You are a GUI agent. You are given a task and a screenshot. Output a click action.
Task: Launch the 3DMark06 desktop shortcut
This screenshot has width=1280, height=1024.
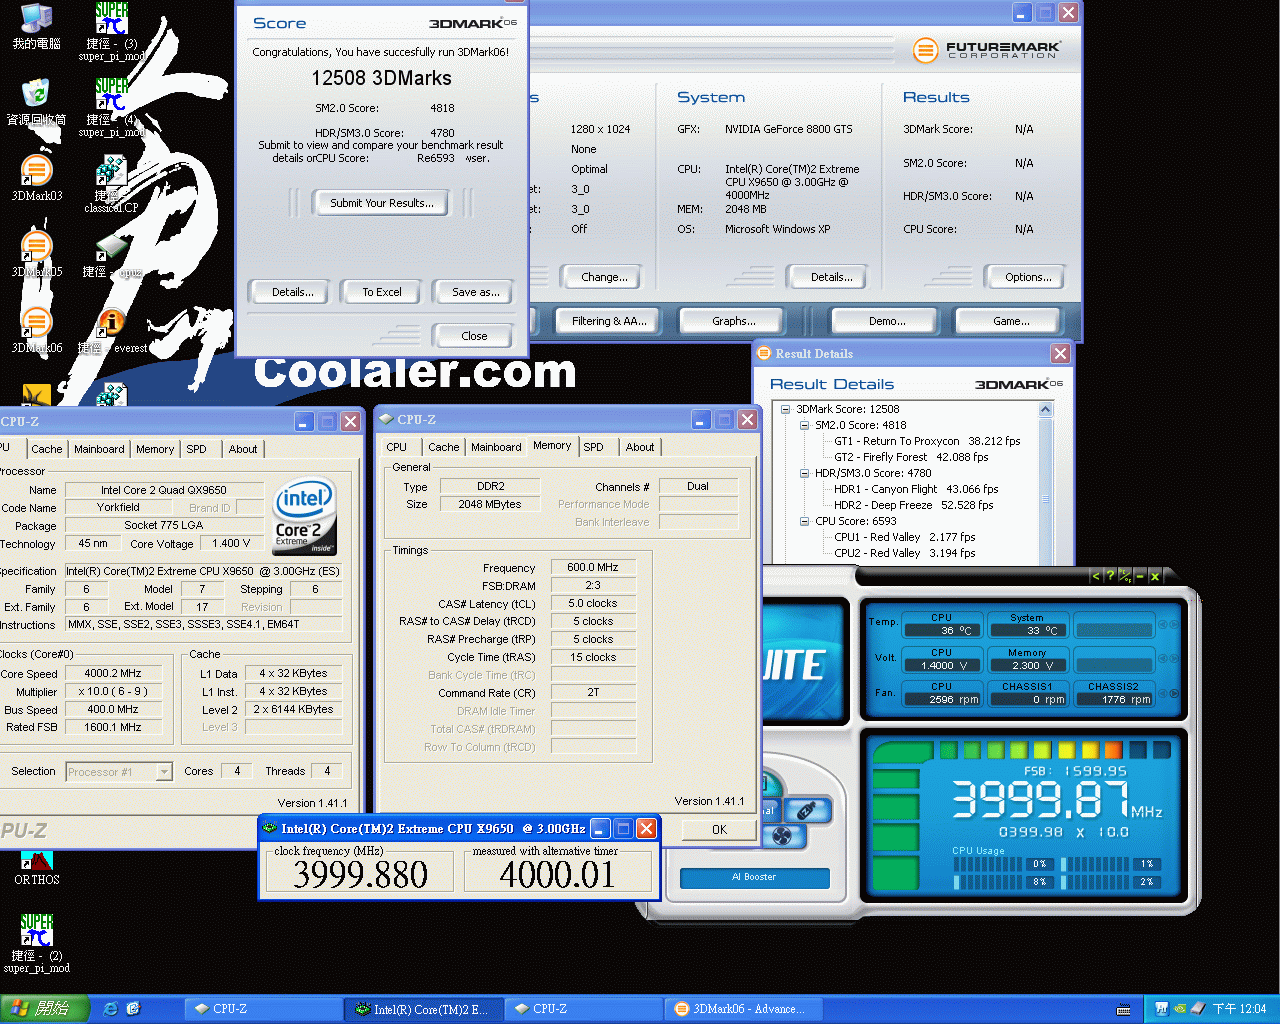pyautogui.click(x=36, y=330)
